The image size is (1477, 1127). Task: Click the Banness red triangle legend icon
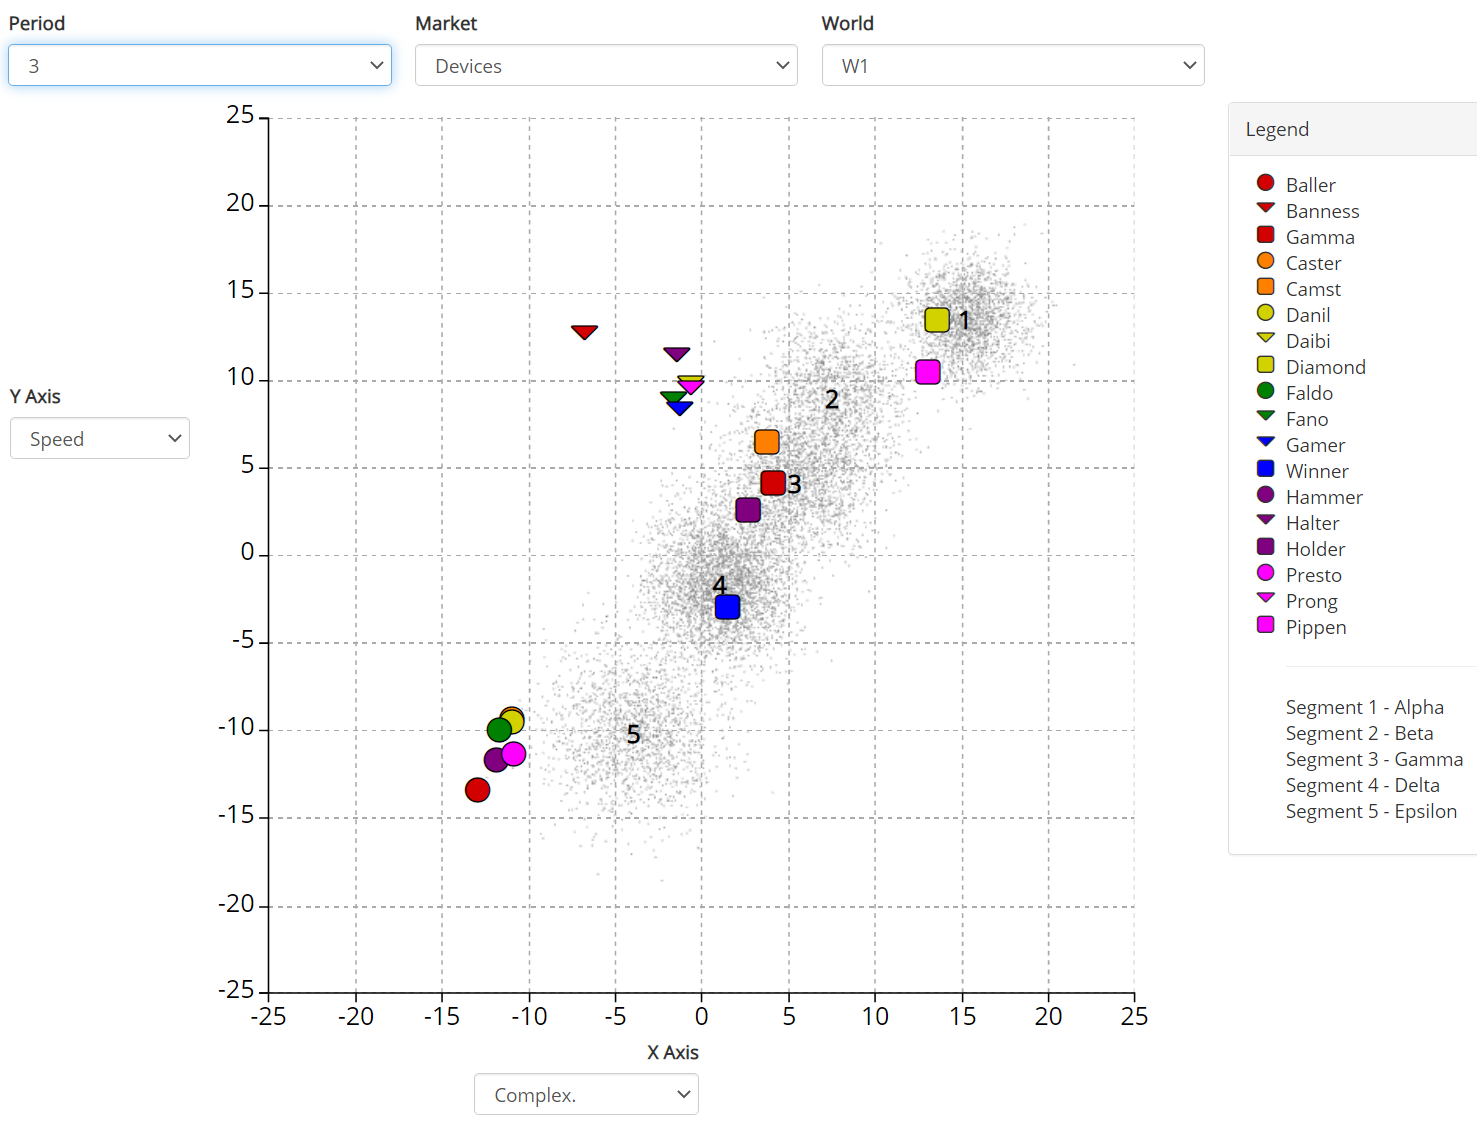point(1265,208)
